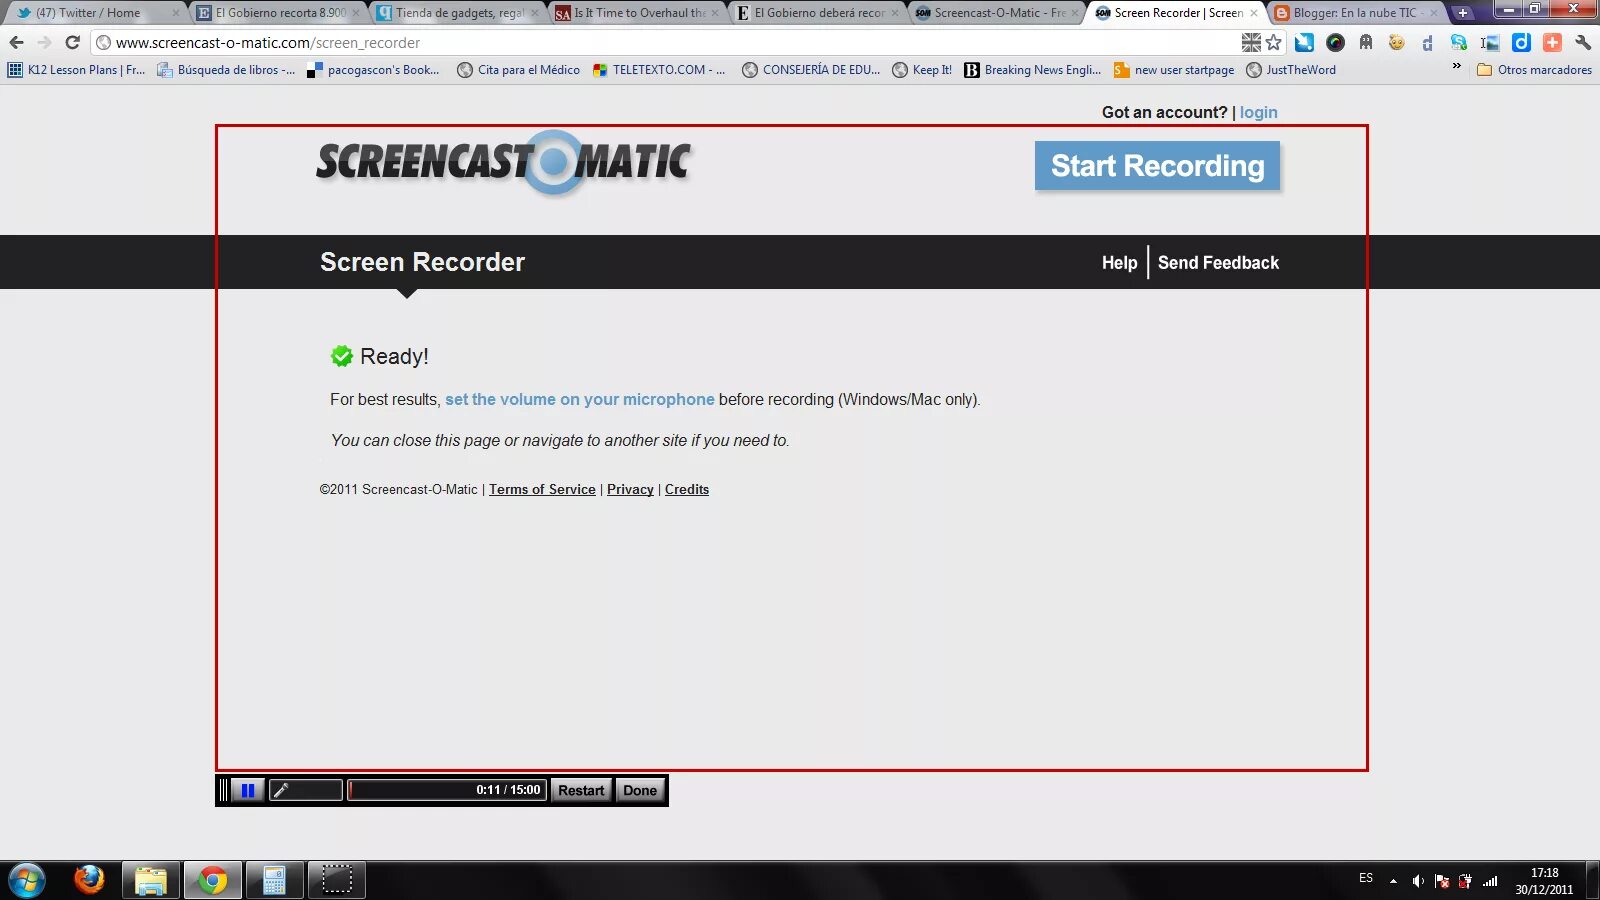Open 'Keep It!' bookmark

click(922, 70)
